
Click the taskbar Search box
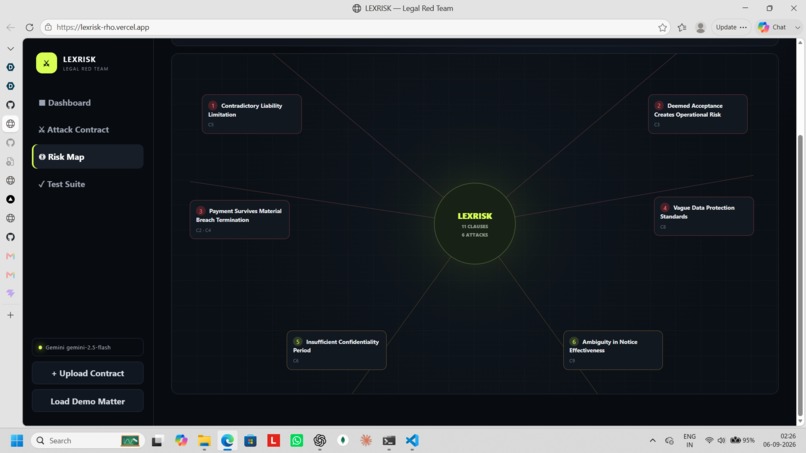[x=86, y=441]
